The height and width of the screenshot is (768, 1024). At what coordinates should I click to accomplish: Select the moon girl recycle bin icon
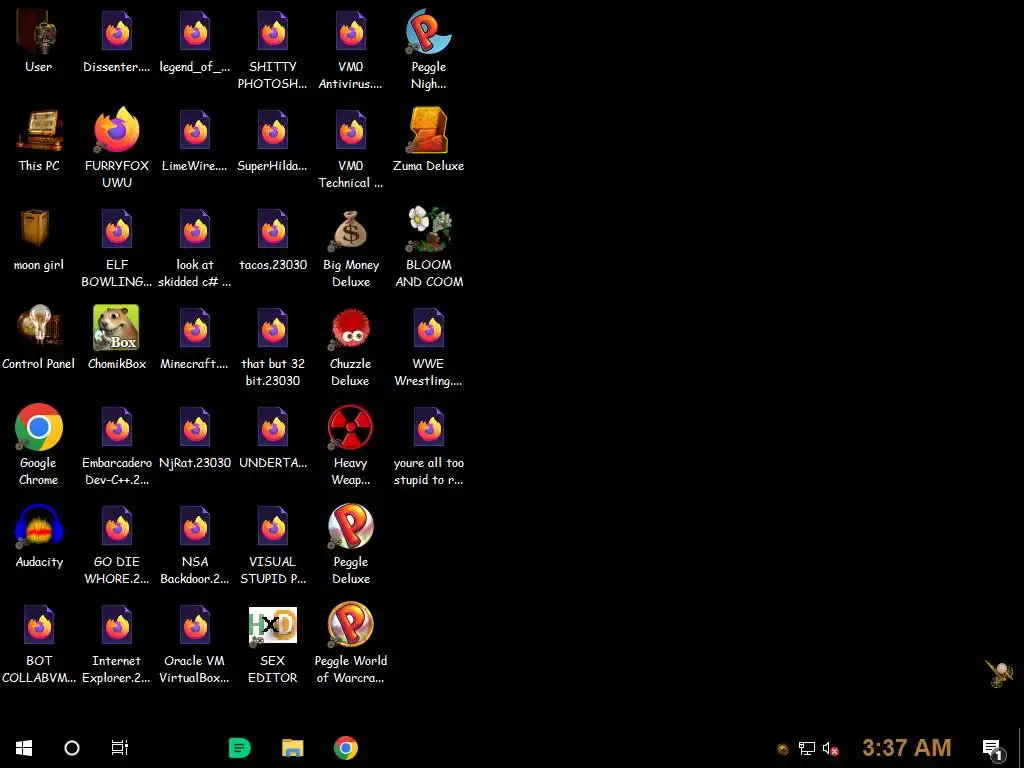coord(35,229)
